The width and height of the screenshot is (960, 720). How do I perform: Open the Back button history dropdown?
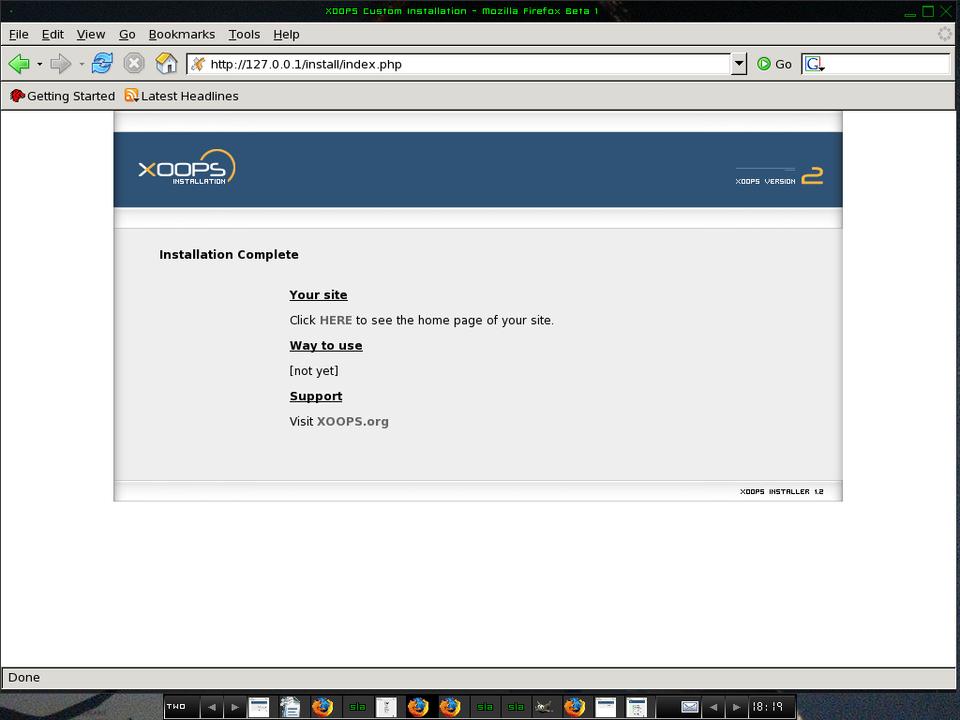click(x=39, y=64)
